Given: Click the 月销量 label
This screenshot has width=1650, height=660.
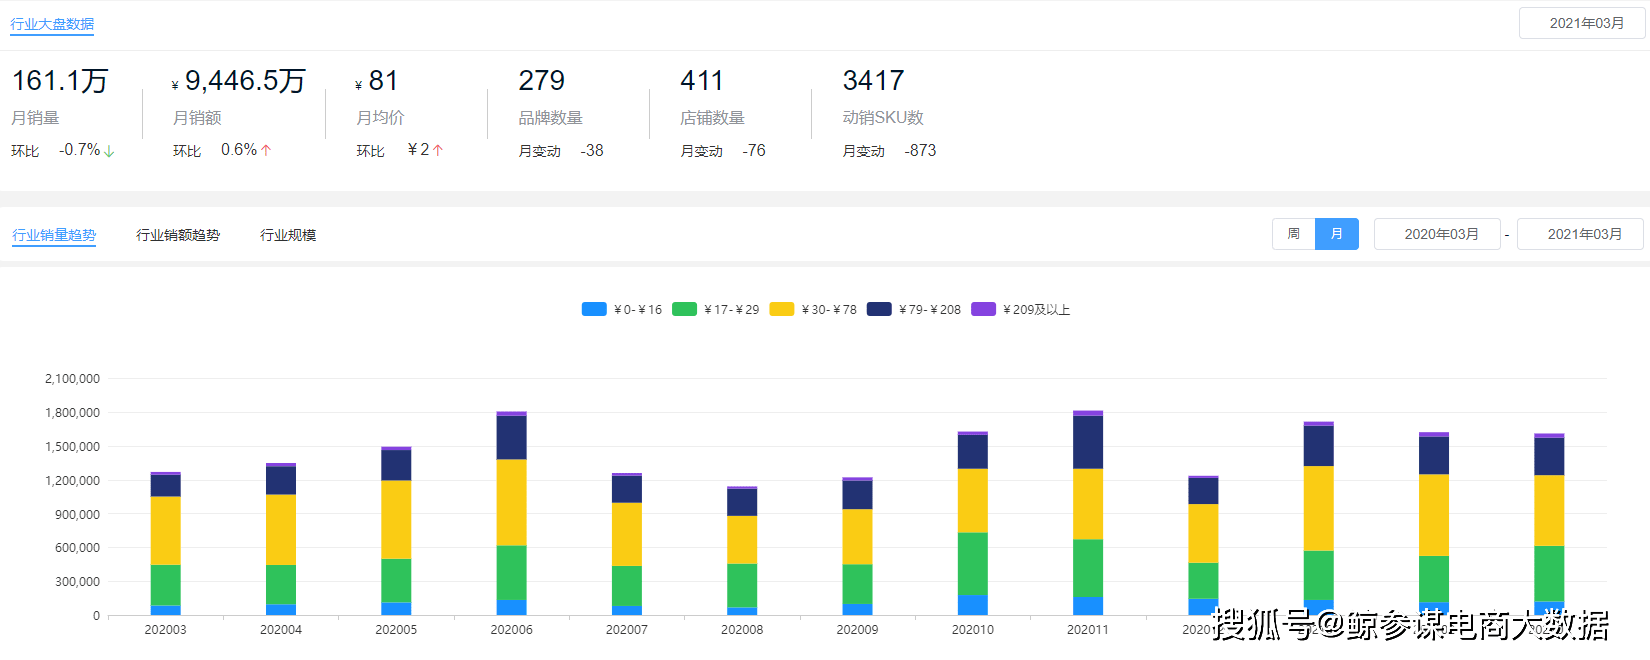Looking at the screenshot, I should 35,118.
